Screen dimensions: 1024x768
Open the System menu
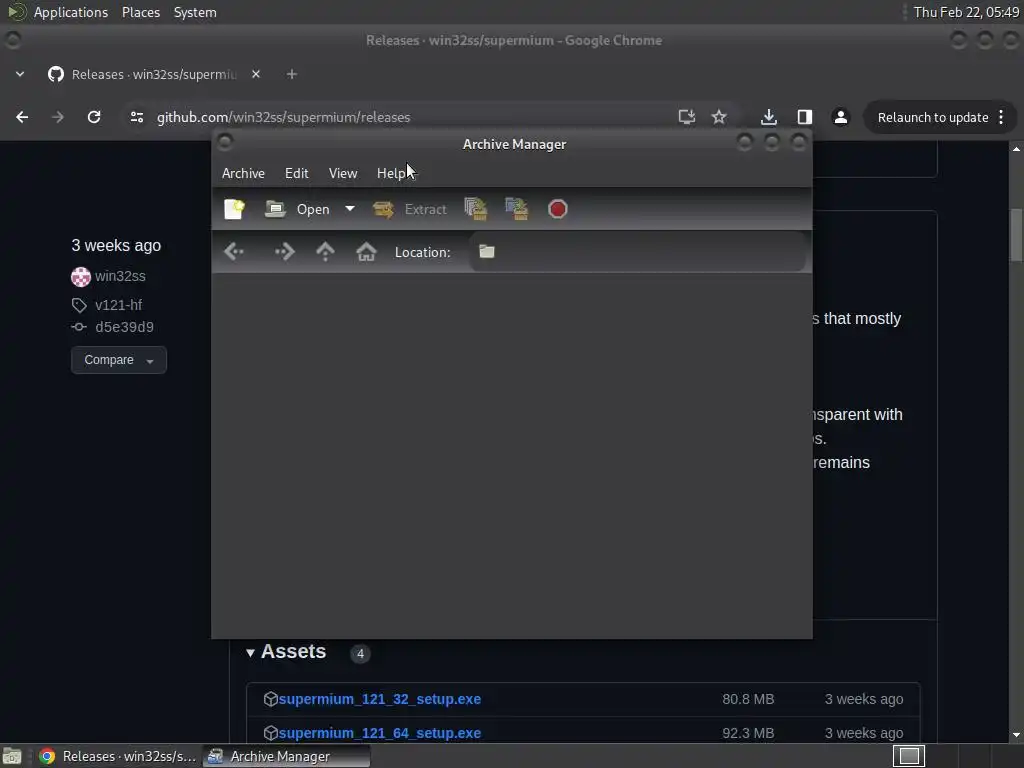click(x=195, y=12)
